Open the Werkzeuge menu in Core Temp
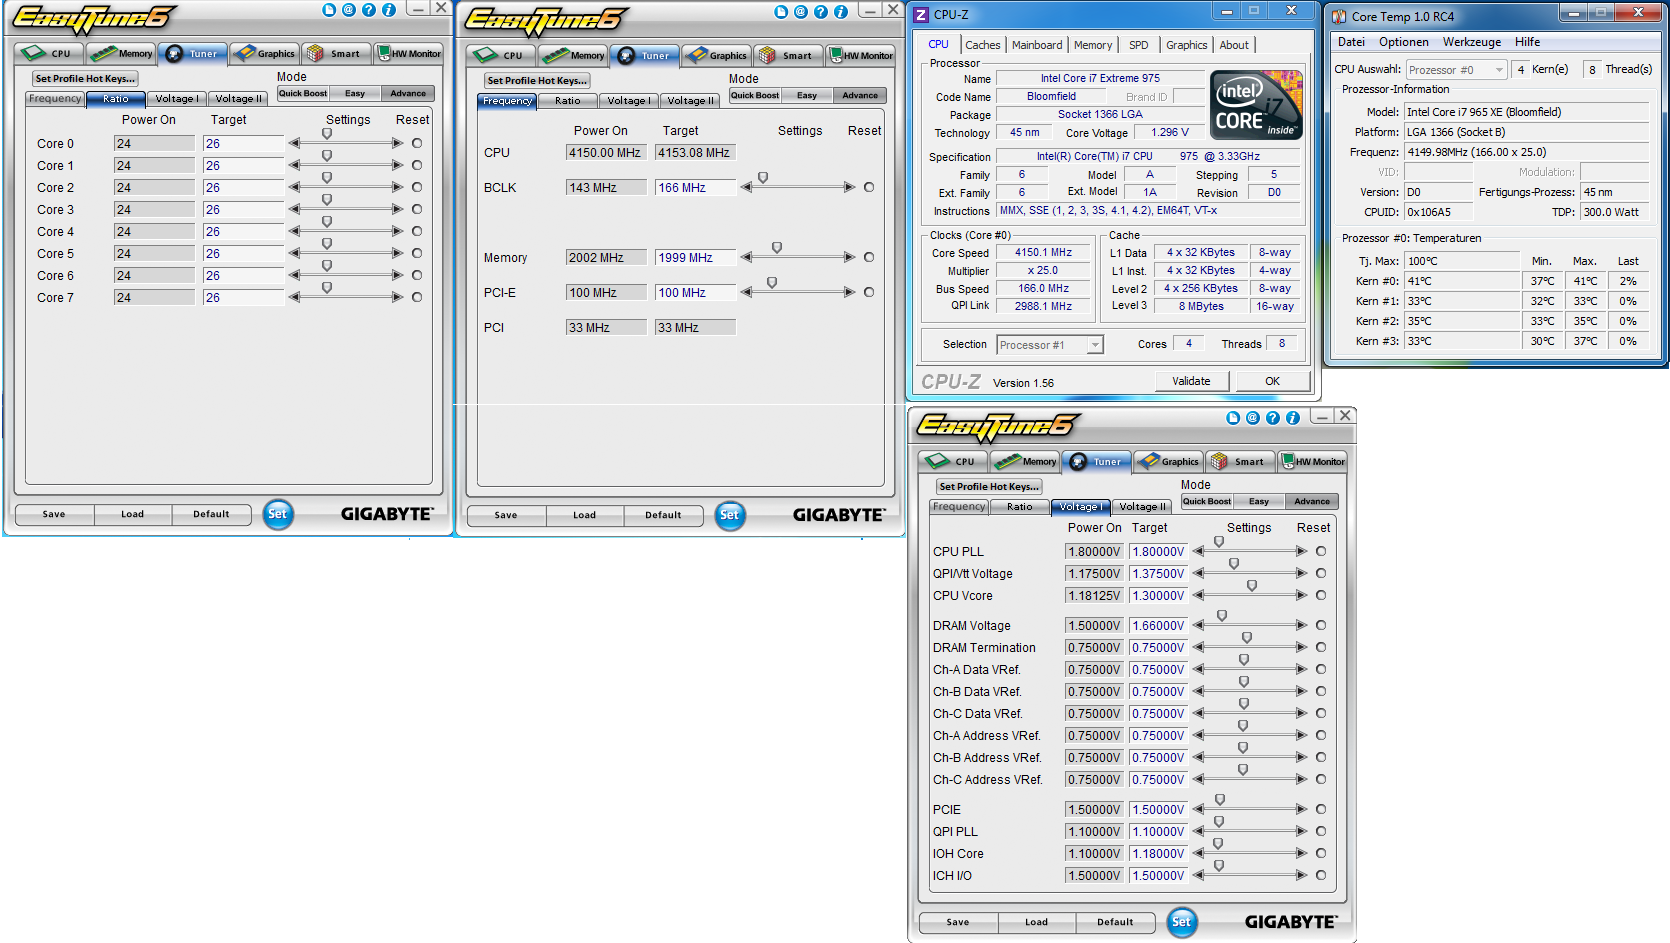This screenshot has width=1670, height=943. point(1472,42)
